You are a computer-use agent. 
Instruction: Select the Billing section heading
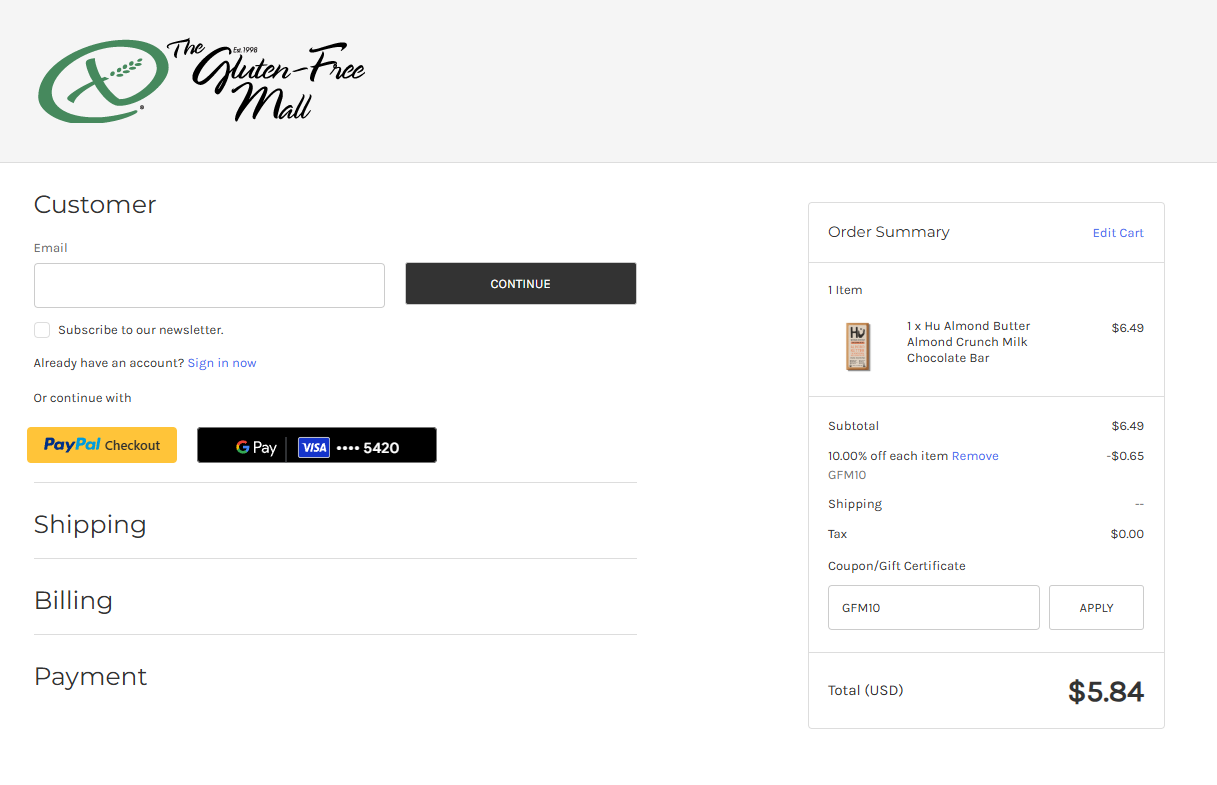pyautogui.click(x=73, y=601)
